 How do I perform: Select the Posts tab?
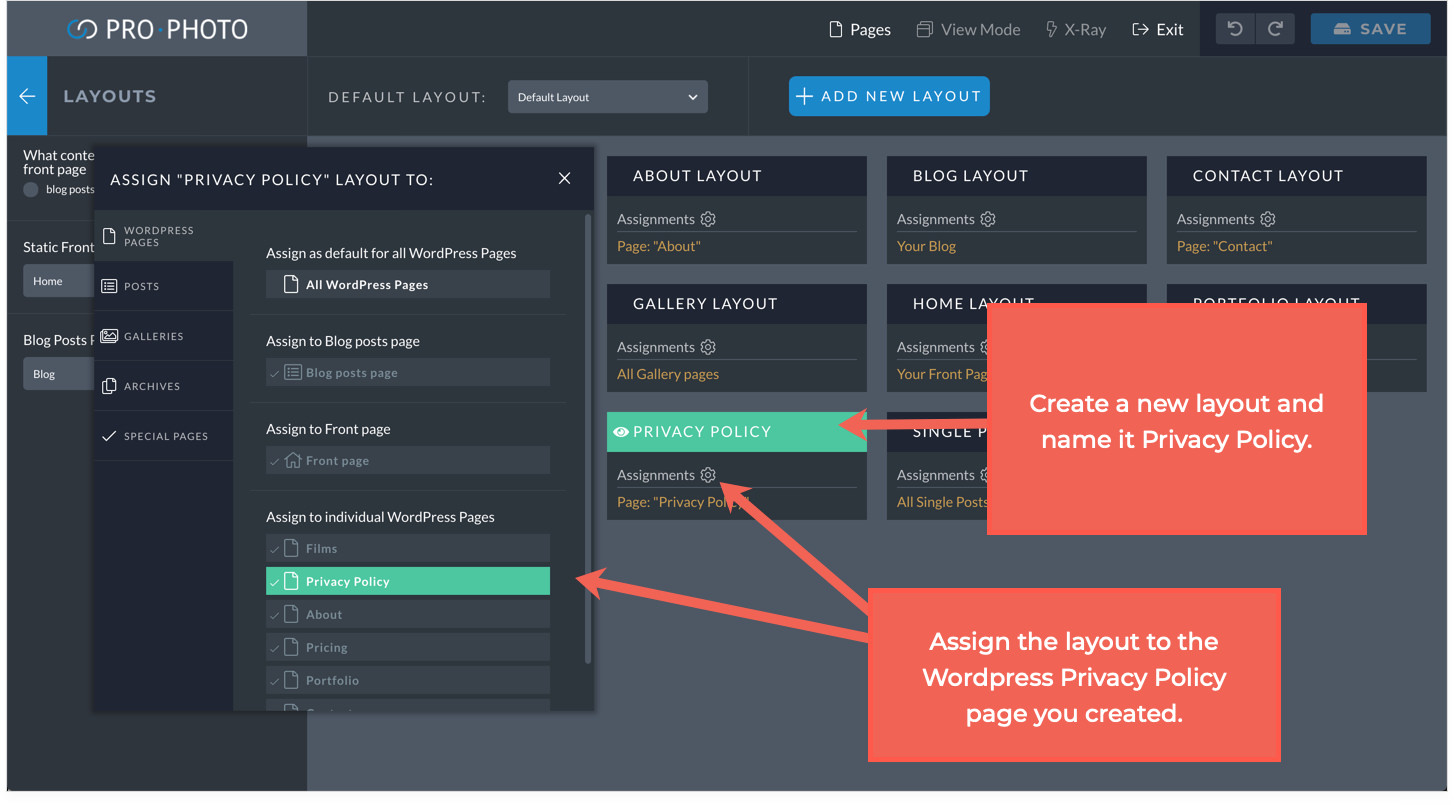click(x=163, y=286)
